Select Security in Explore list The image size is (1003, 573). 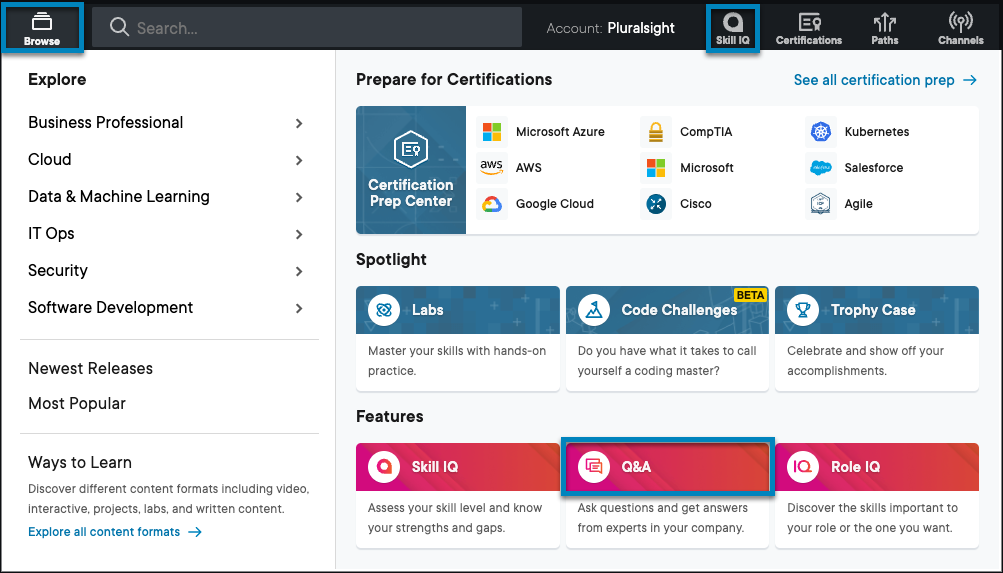[x=58, y=271]
